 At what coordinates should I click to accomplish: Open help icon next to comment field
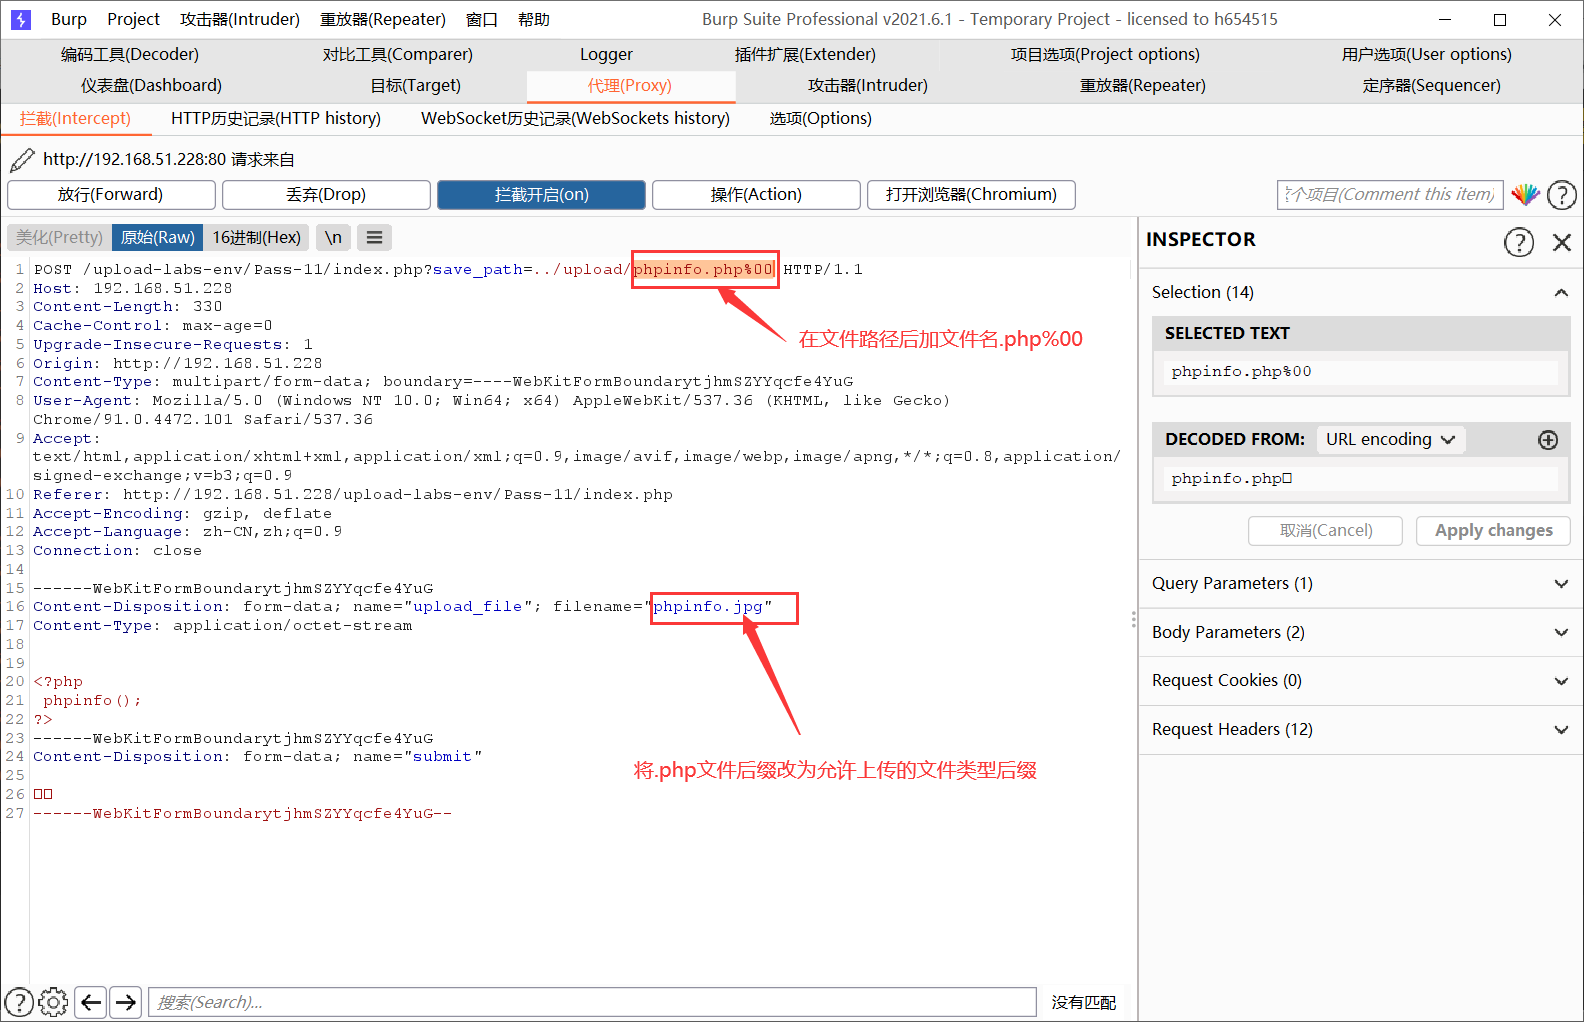tap(1561, 194)
